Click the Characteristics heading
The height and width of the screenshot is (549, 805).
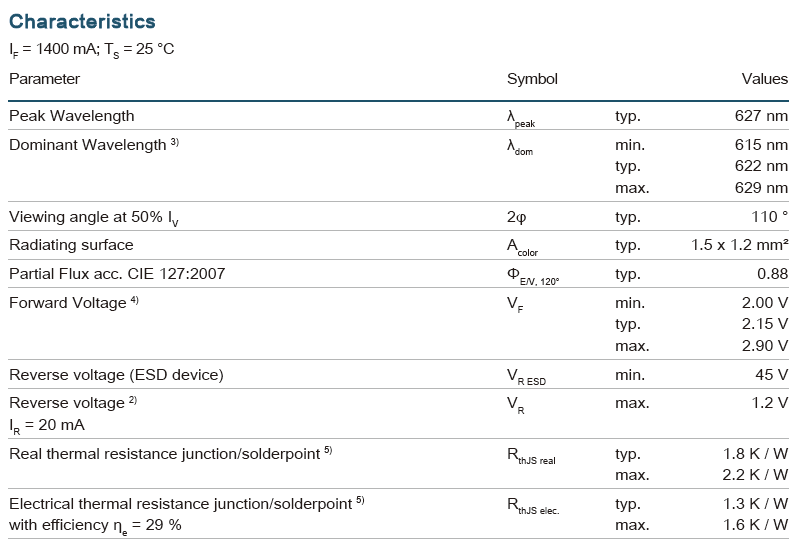pos(82,21)
